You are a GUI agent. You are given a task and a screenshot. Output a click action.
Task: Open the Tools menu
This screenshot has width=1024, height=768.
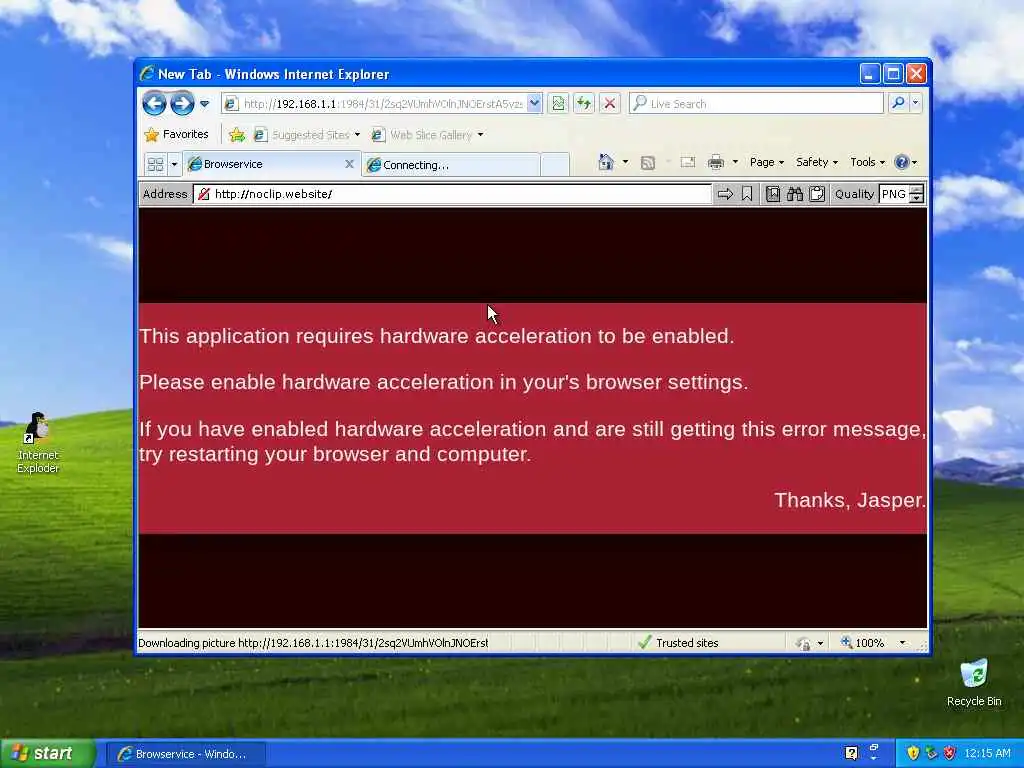(x=867, y=162)
